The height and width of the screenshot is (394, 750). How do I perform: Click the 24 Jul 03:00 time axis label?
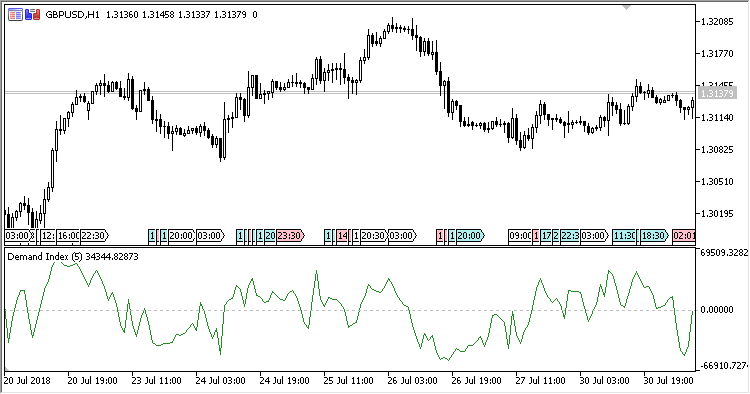click(221, 381)
